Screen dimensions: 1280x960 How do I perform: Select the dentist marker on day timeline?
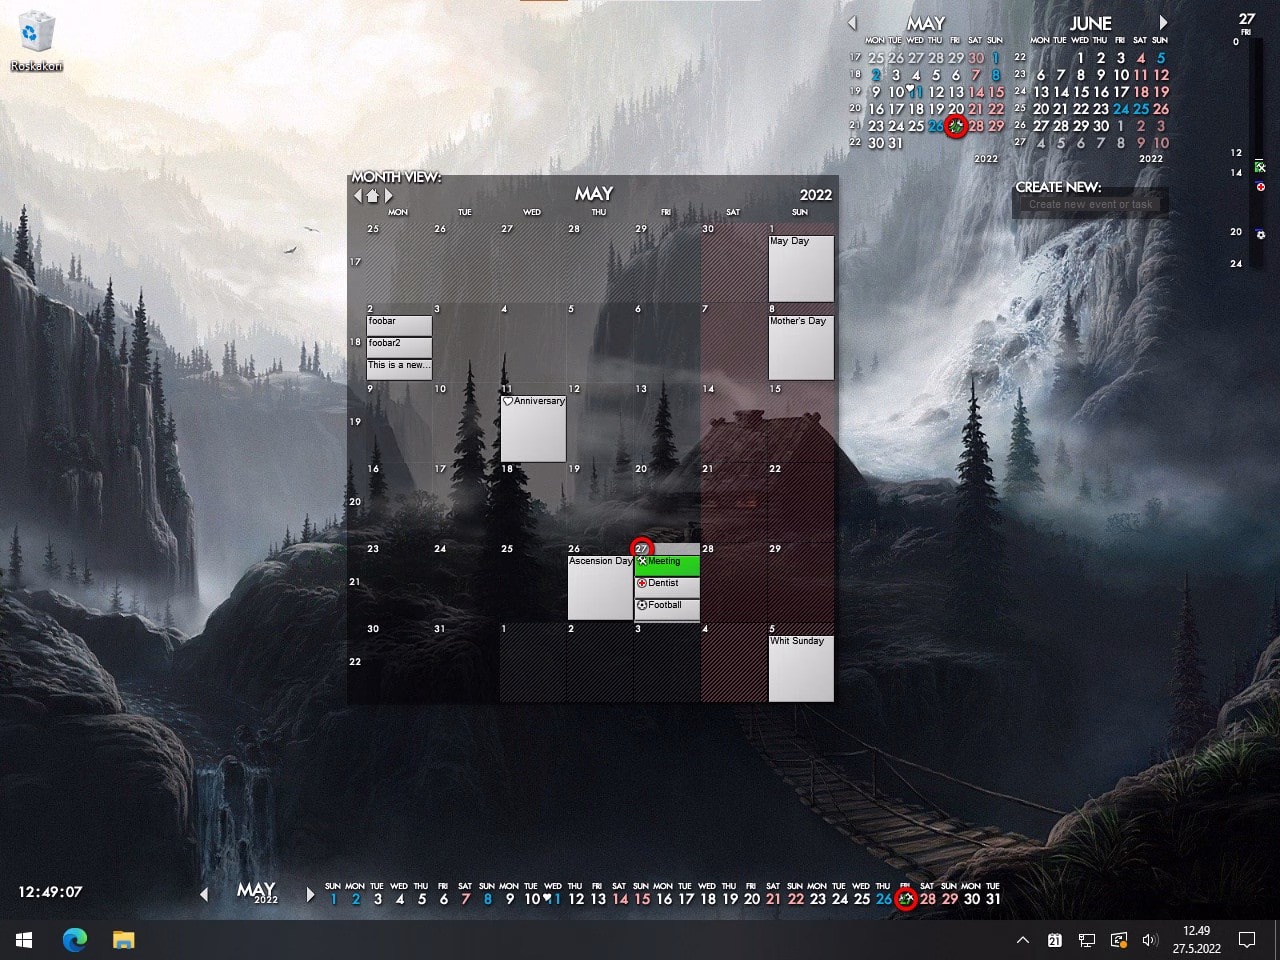click(1260, 187)
